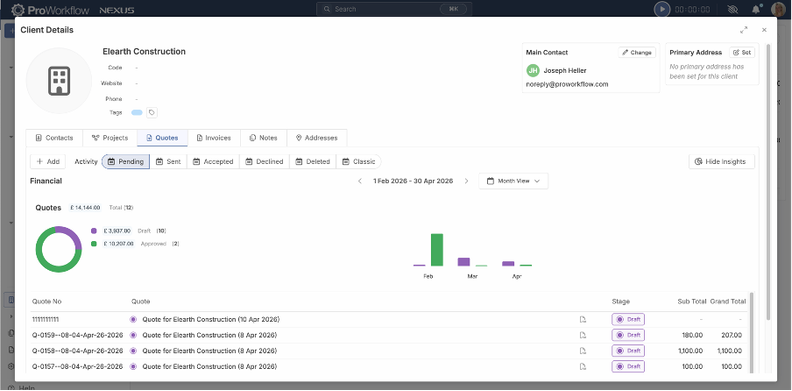The width and height of the screenshot is (792, 391).
Task: Click the quotes table scrollbar
Action: pos(751,332)
